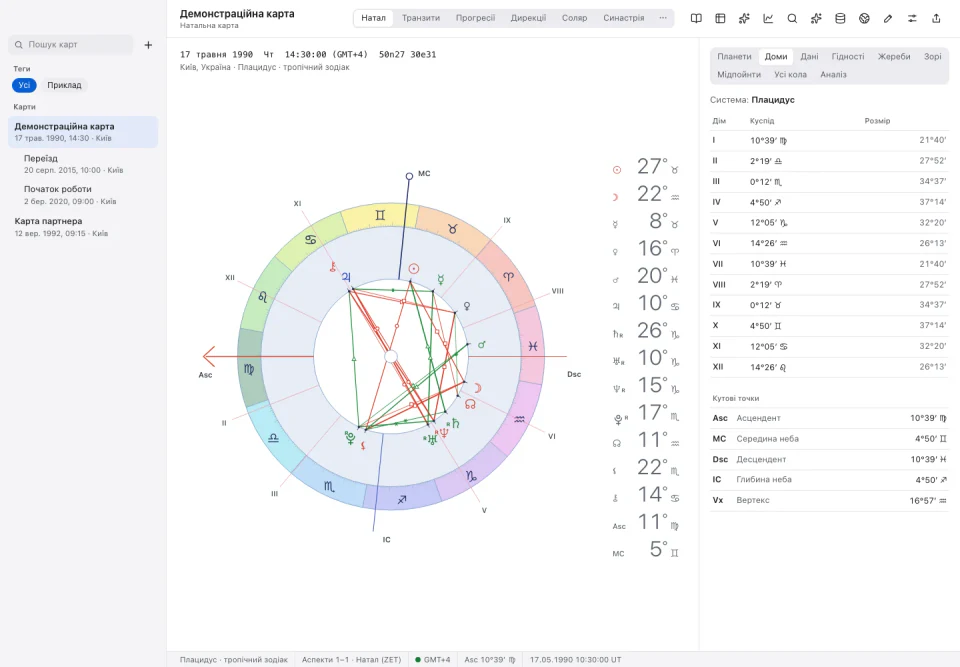Open the sliders settings icon
960x667 pixels.
[912, 18]
